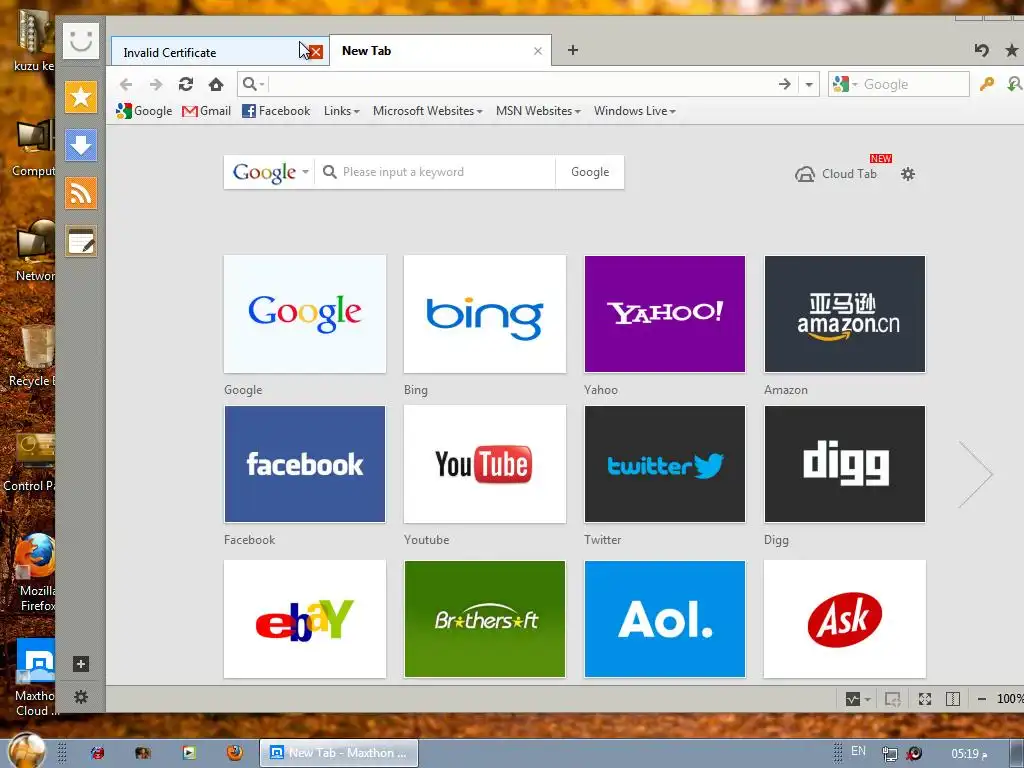Undo closed tab with the curved arrow
The image size is (1024, 768).
coord(981,50)
